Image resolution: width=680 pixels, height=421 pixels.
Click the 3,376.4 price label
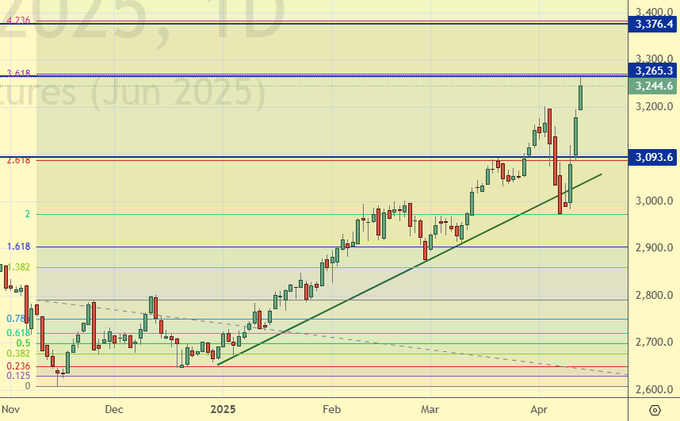point(653,23)
